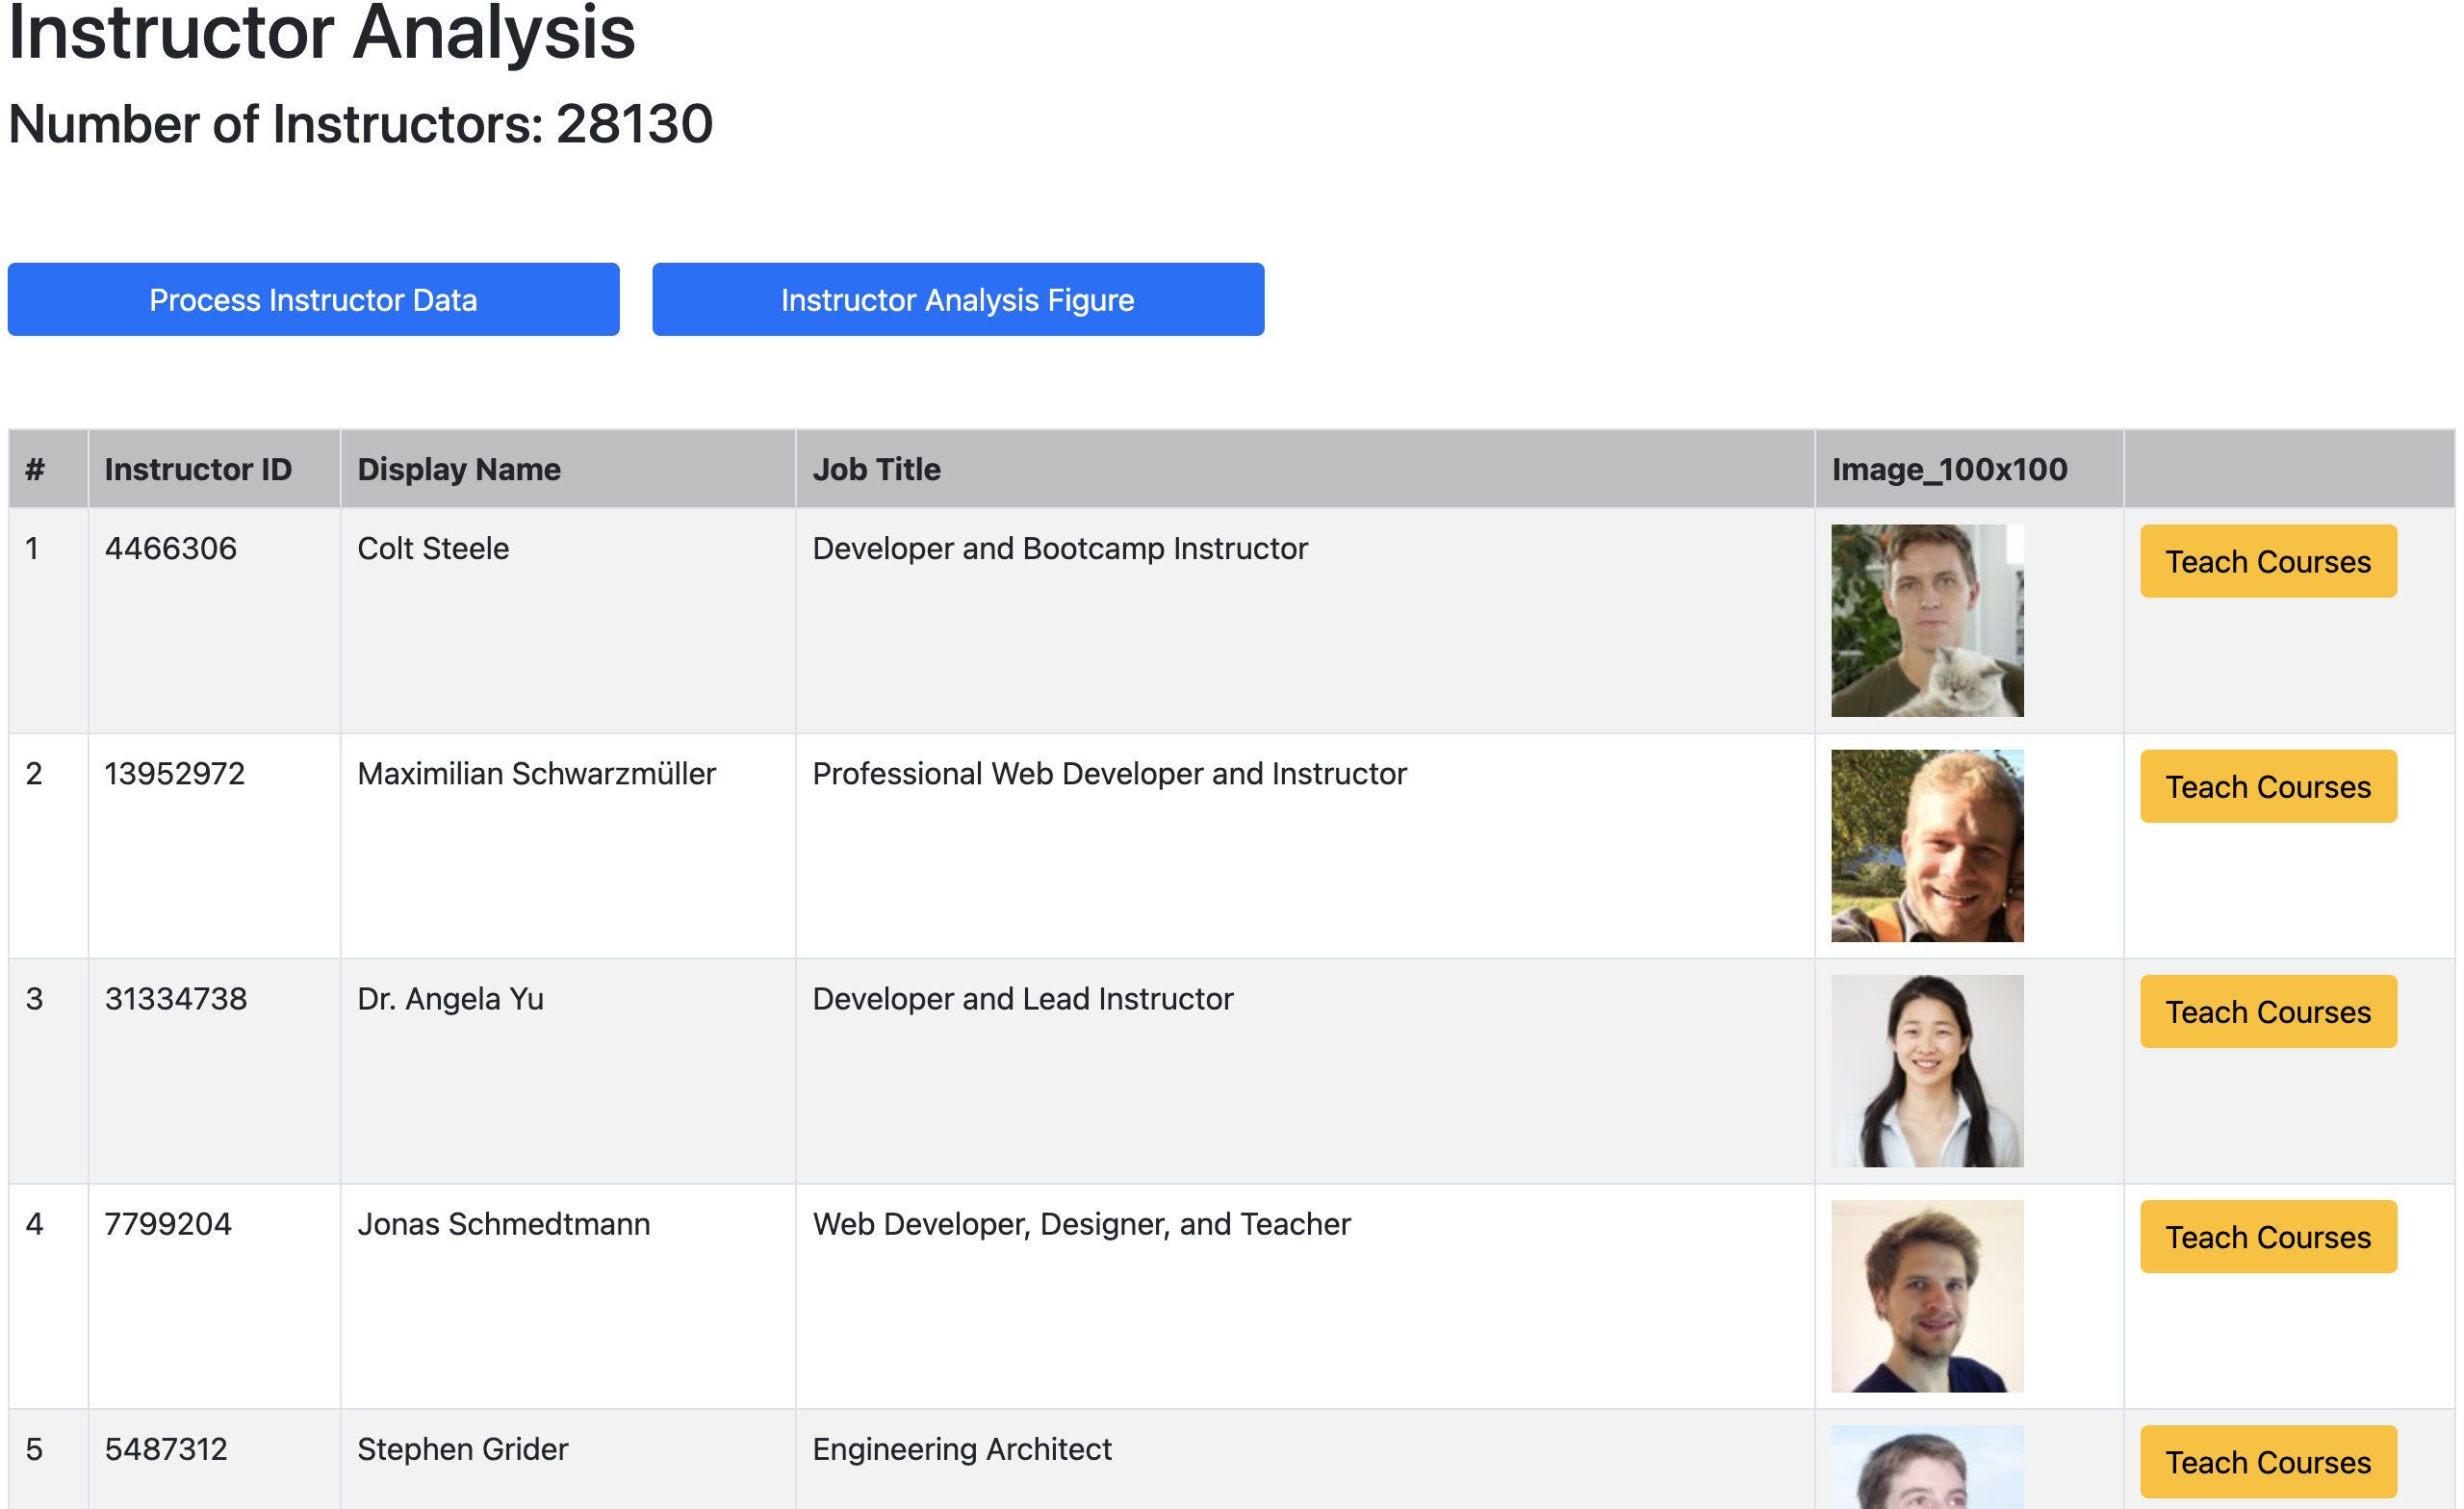The image size is (2464, 1509).
Task: Click the name Dr. Angela Yu
Action: 450,998
